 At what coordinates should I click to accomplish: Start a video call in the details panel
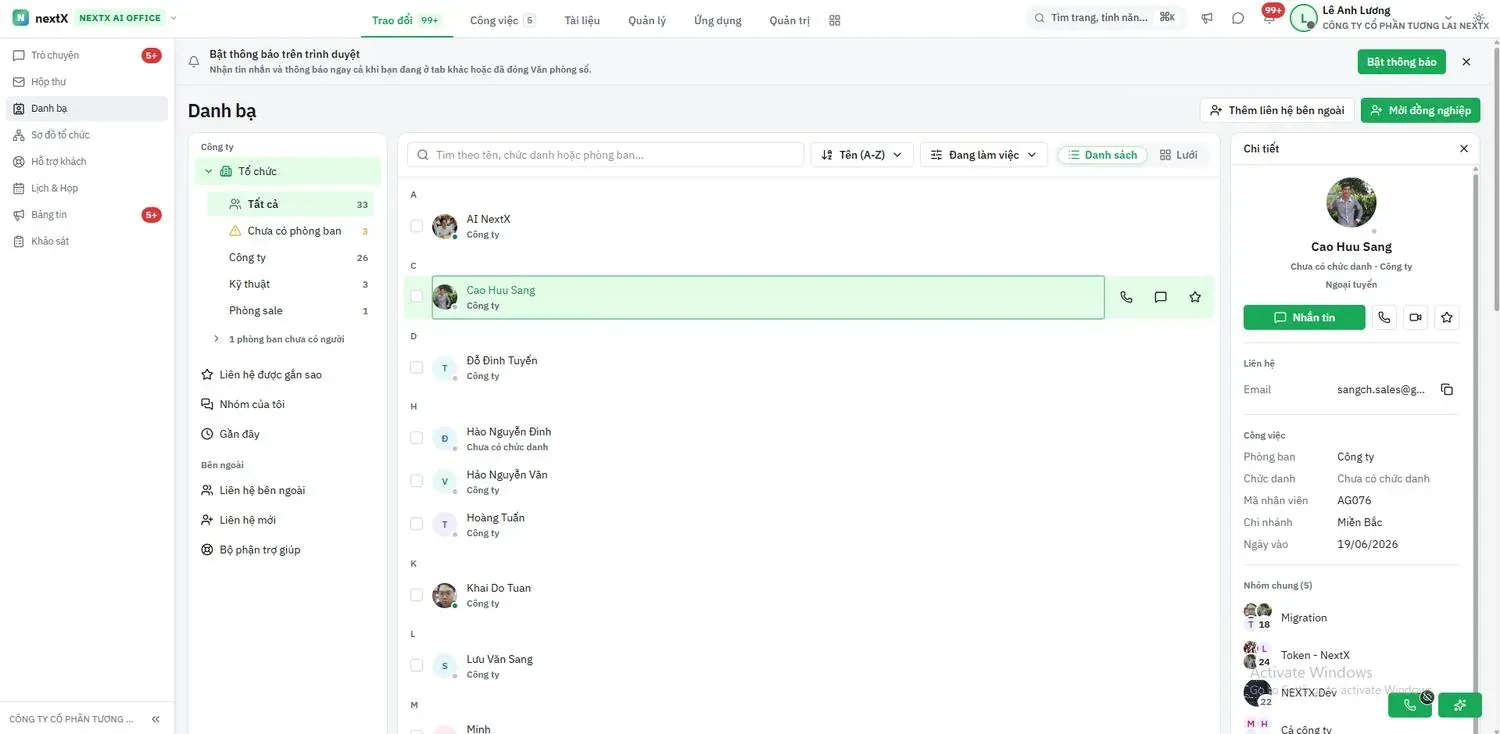click(x=1415, y=317)
